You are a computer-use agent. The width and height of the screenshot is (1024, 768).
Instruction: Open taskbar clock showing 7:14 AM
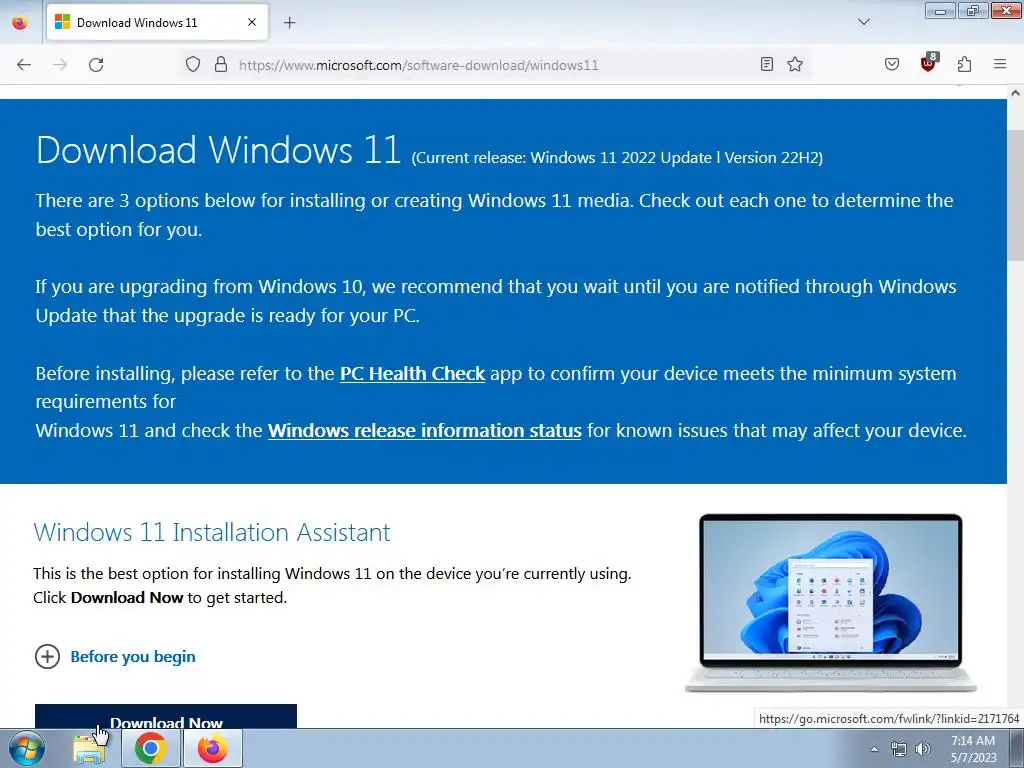coord(973,749)
